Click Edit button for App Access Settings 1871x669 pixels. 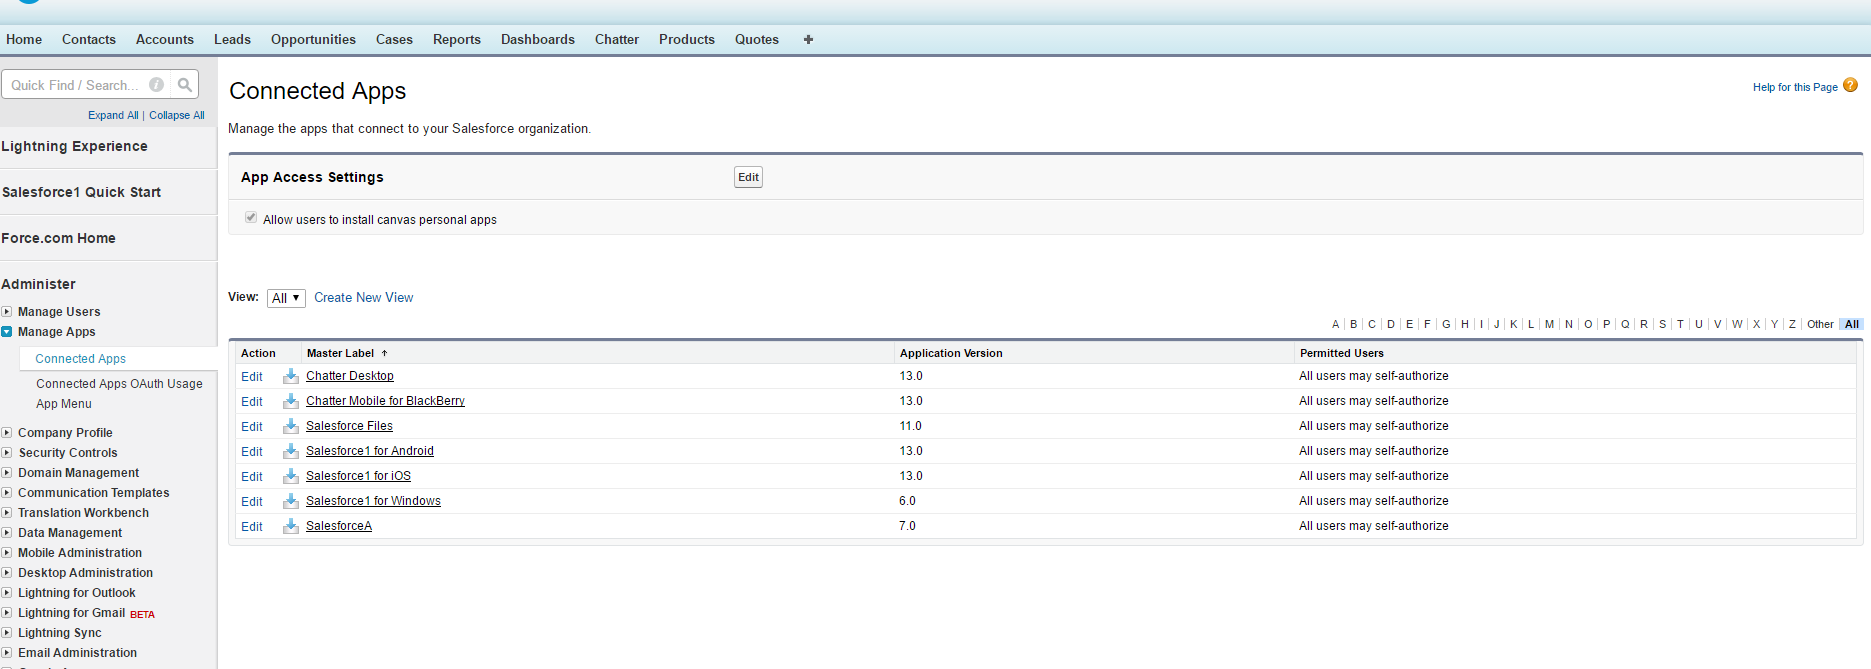748,177
